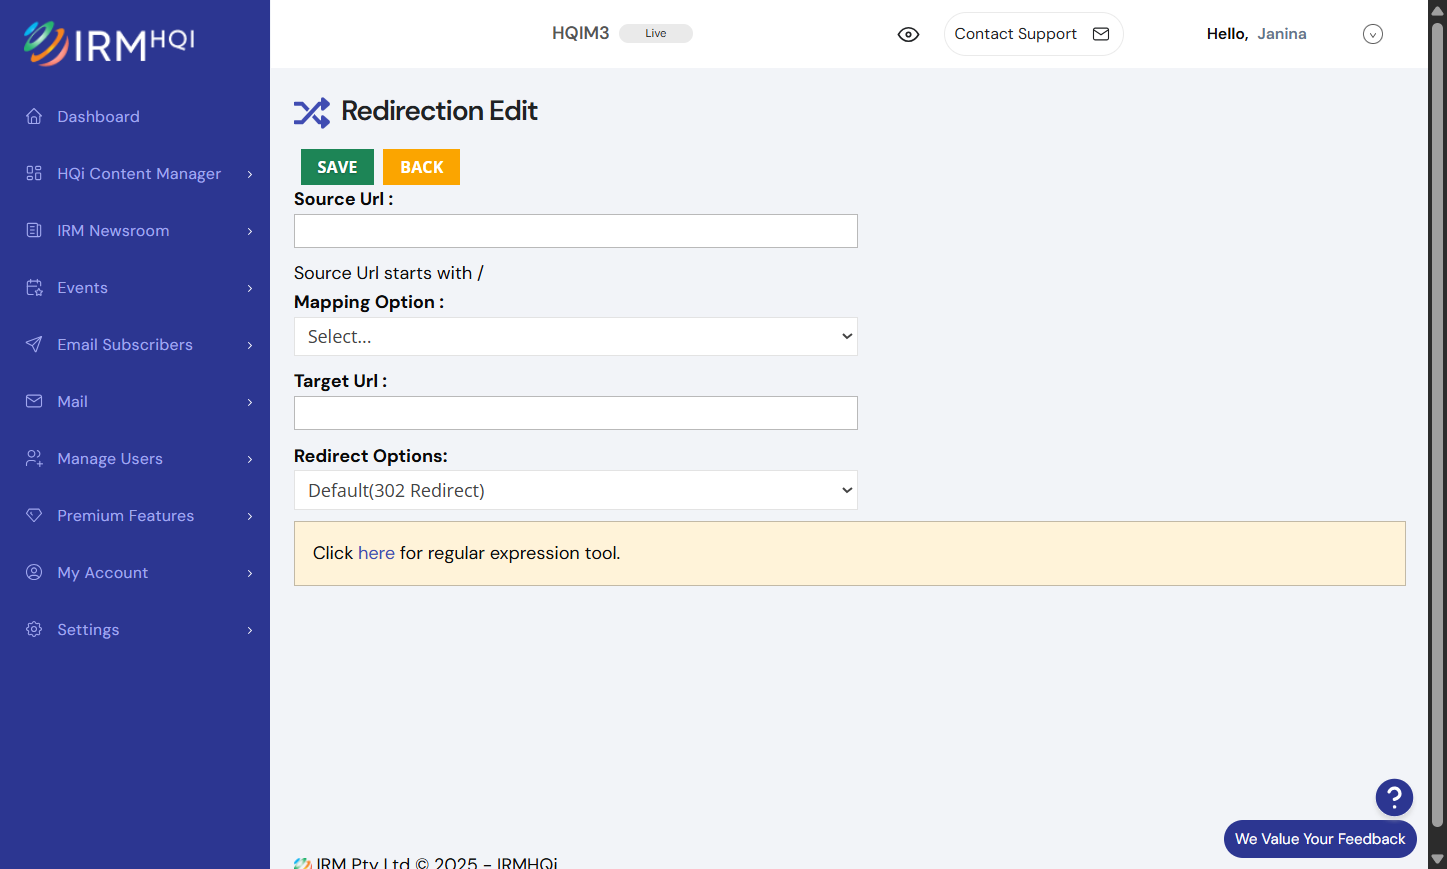
Task: Expand Mail submenu arrow
Action: coord(250,402)
